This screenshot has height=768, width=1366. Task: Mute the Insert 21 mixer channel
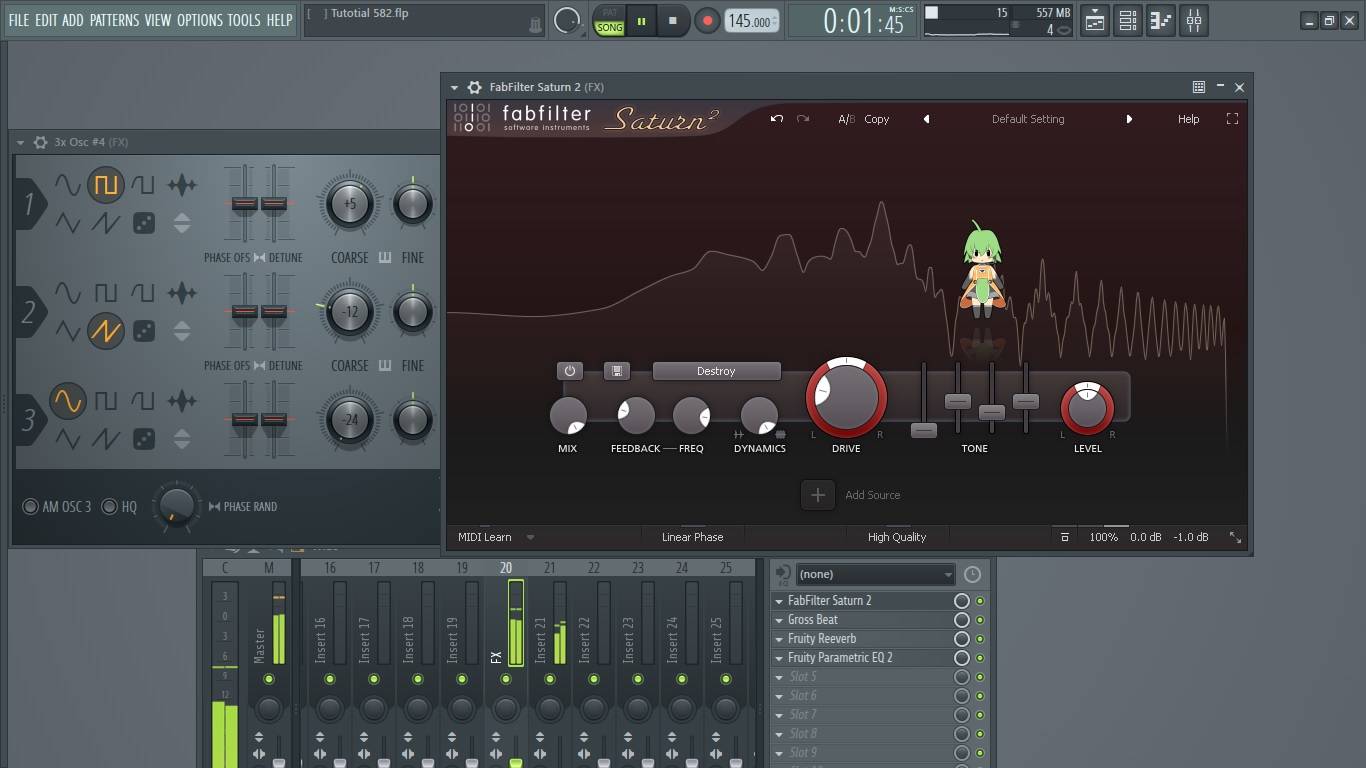pos(549,679)
